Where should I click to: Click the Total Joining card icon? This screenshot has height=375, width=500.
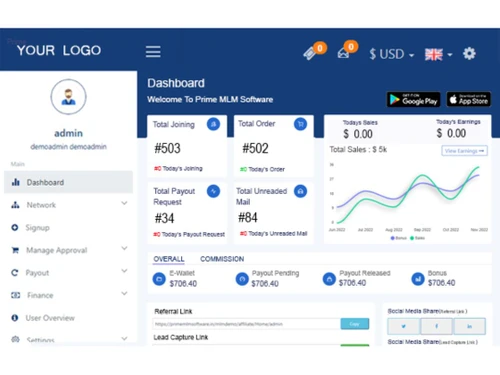click(x=213, y=124)
